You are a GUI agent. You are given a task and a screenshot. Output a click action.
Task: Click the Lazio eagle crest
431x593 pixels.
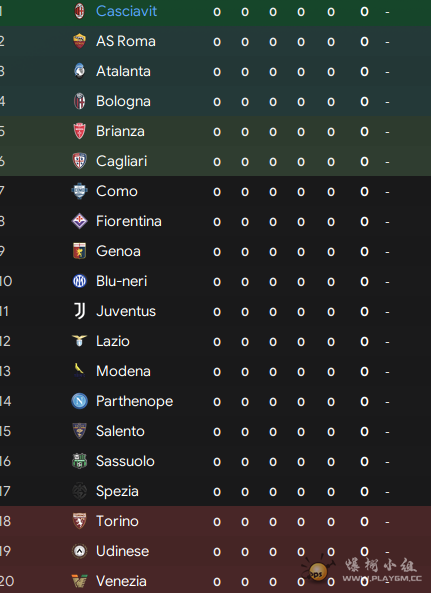click(x=79, y=341)
